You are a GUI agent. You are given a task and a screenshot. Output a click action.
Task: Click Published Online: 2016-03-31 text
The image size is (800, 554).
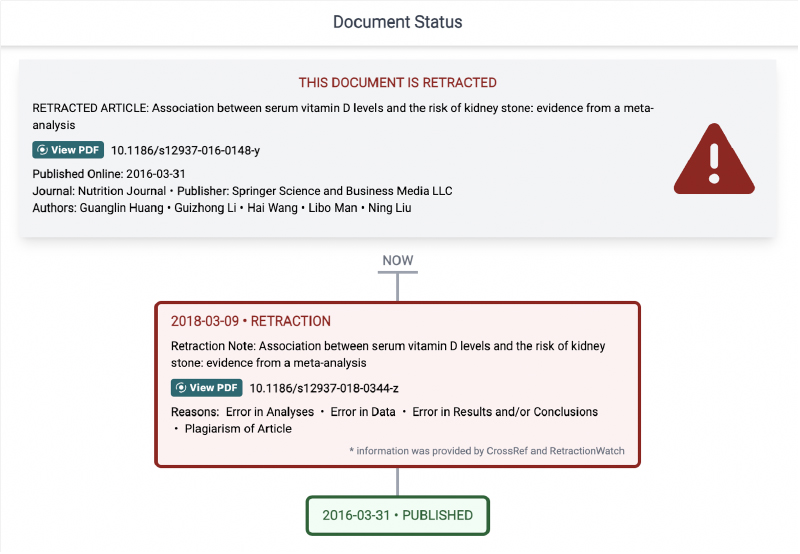coord(109,174)
